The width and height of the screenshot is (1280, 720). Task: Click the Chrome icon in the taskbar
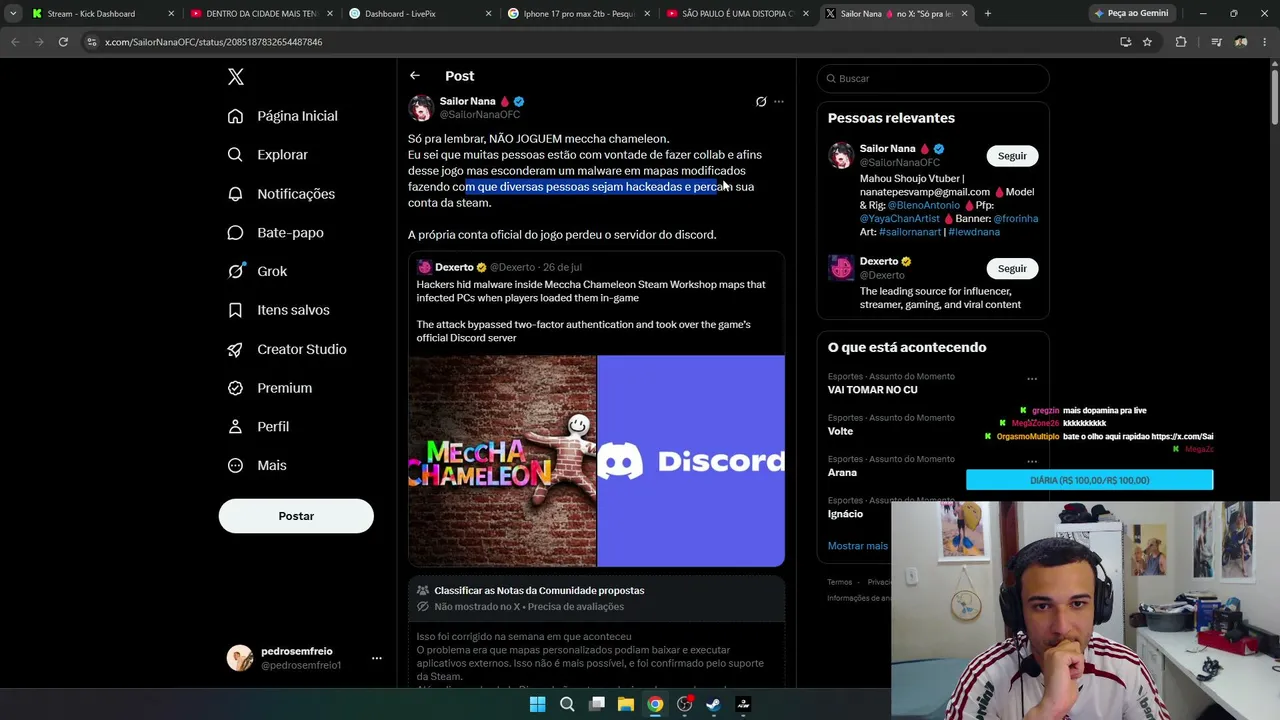coord(655,704)
